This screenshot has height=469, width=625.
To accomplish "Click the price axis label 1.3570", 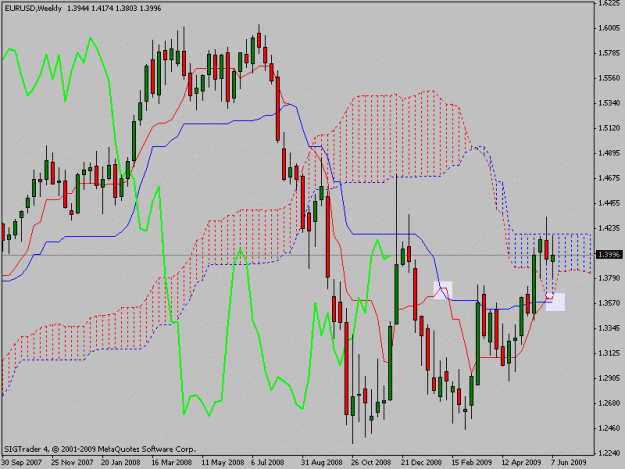I will pos(609,303).
